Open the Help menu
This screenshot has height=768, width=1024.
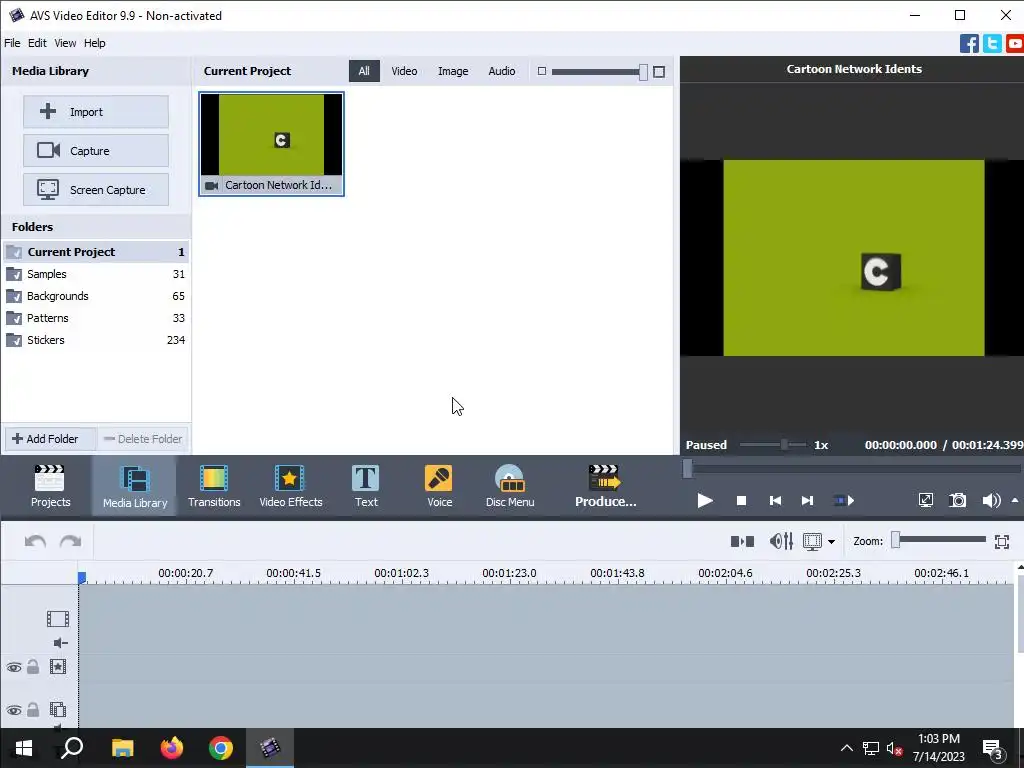[95, 43]
